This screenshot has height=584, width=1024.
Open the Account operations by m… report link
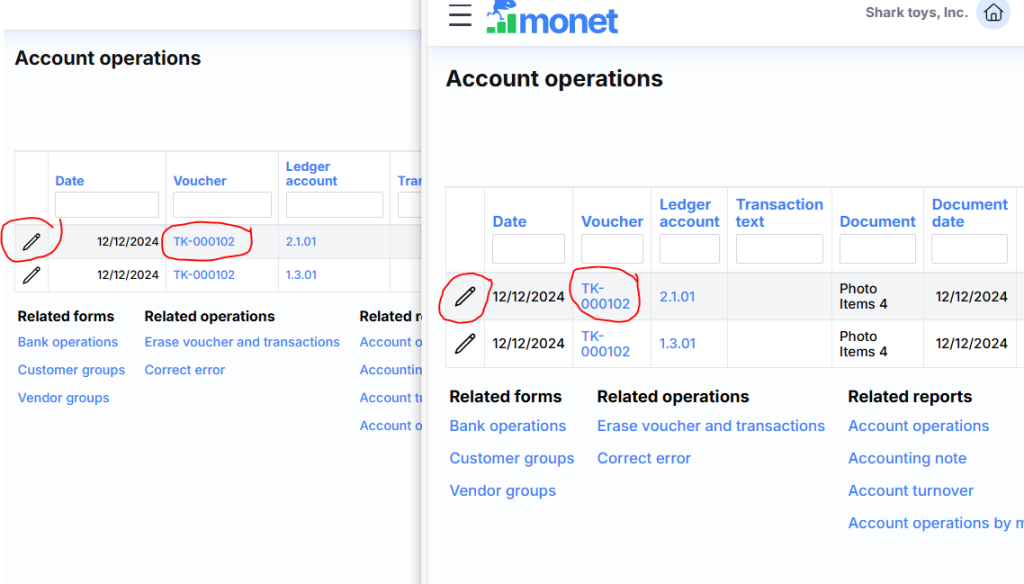click(x=935, y=523)
